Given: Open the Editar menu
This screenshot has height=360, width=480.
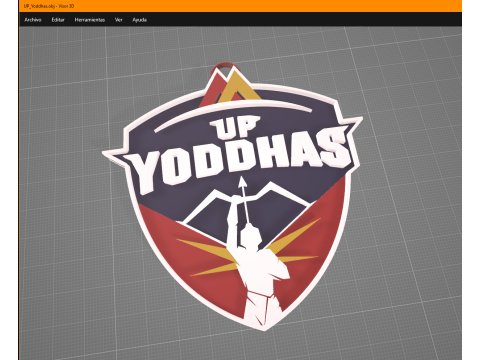Looking at the screenshot, I should click(58, 20).
